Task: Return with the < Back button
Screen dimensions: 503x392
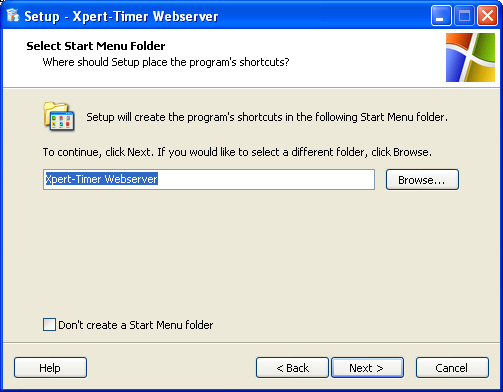Action: coord(292,368)
